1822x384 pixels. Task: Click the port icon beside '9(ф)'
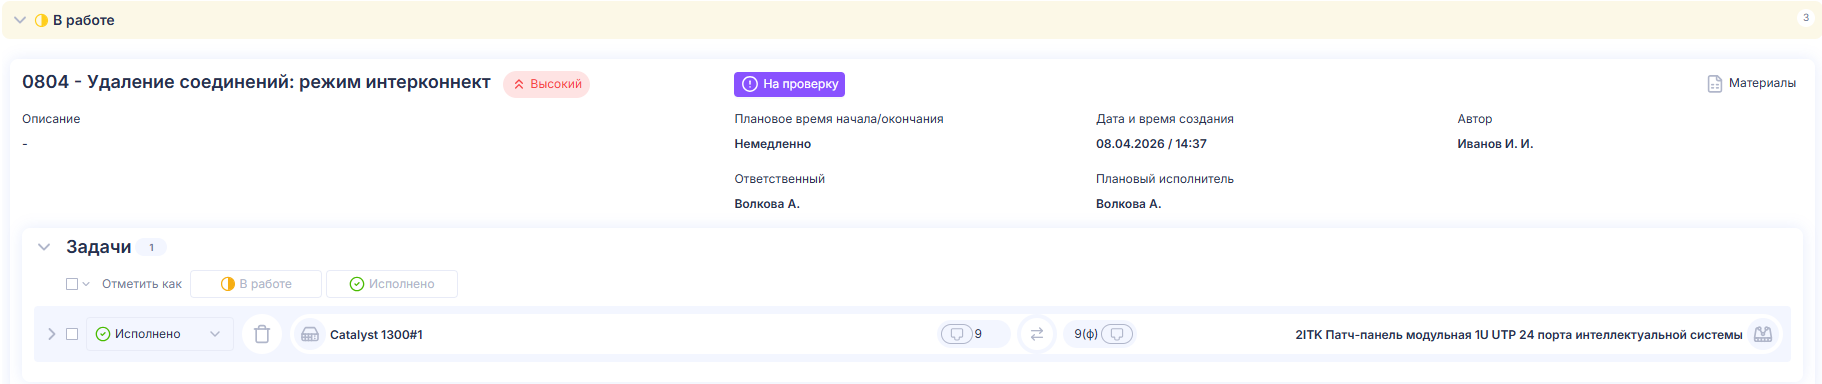click(1117, 334)
